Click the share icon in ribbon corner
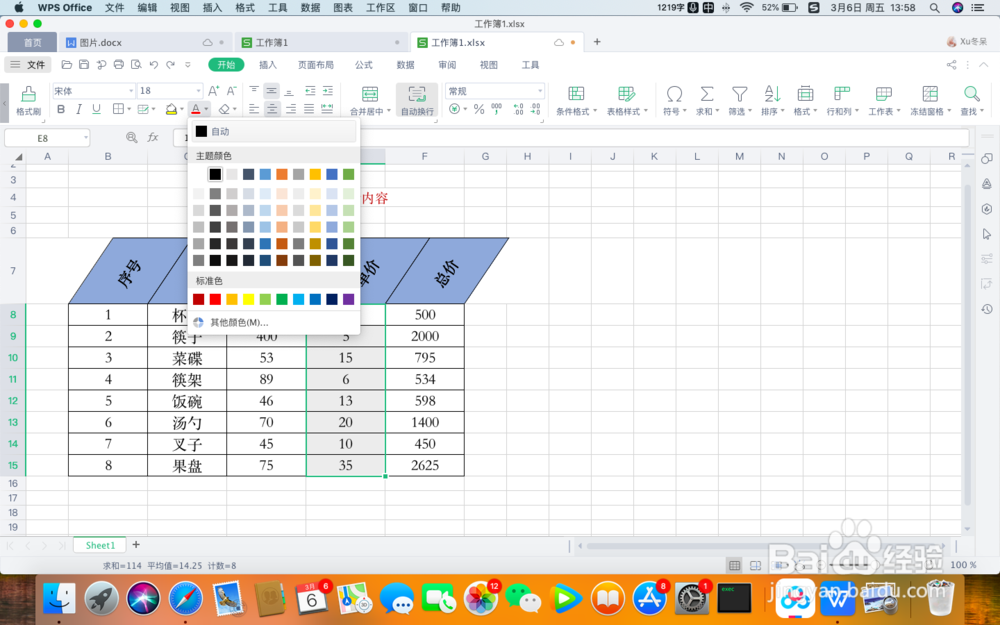Screen dimensions: 1000x625 click(x=951, y=64)
